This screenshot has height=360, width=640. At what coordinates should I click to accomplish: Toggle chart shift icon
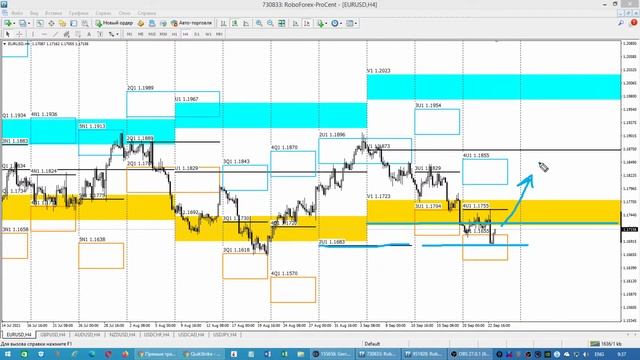coord(307,23)
